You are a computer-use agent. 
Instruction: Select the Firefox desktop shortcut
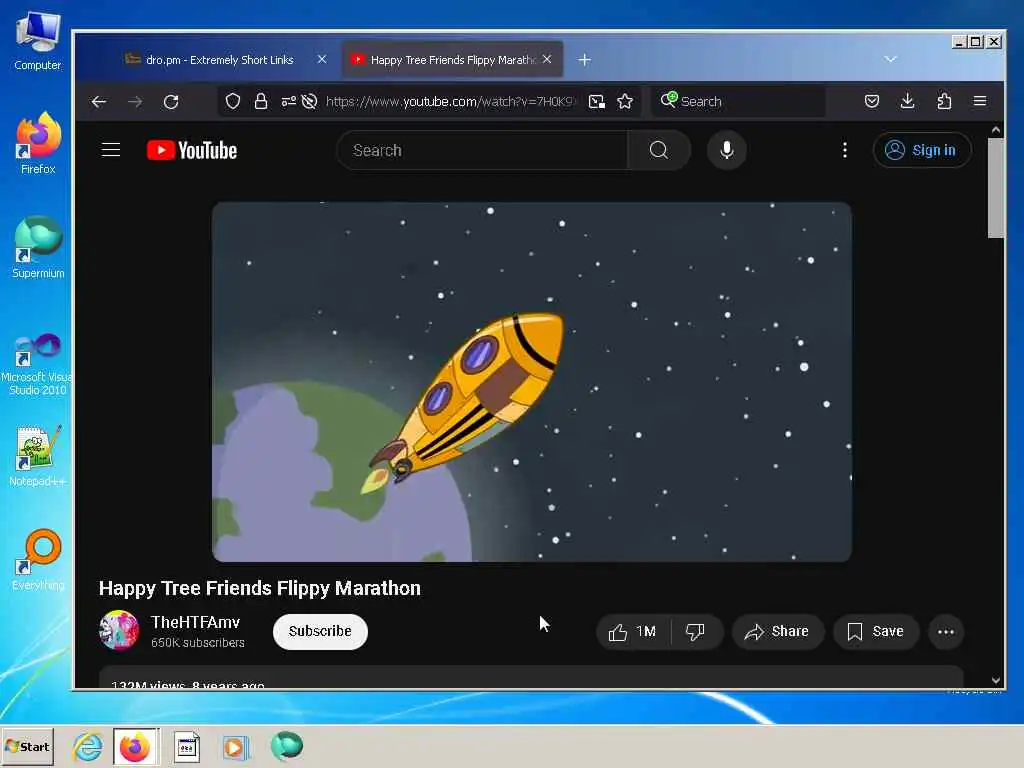coord(38,143)
